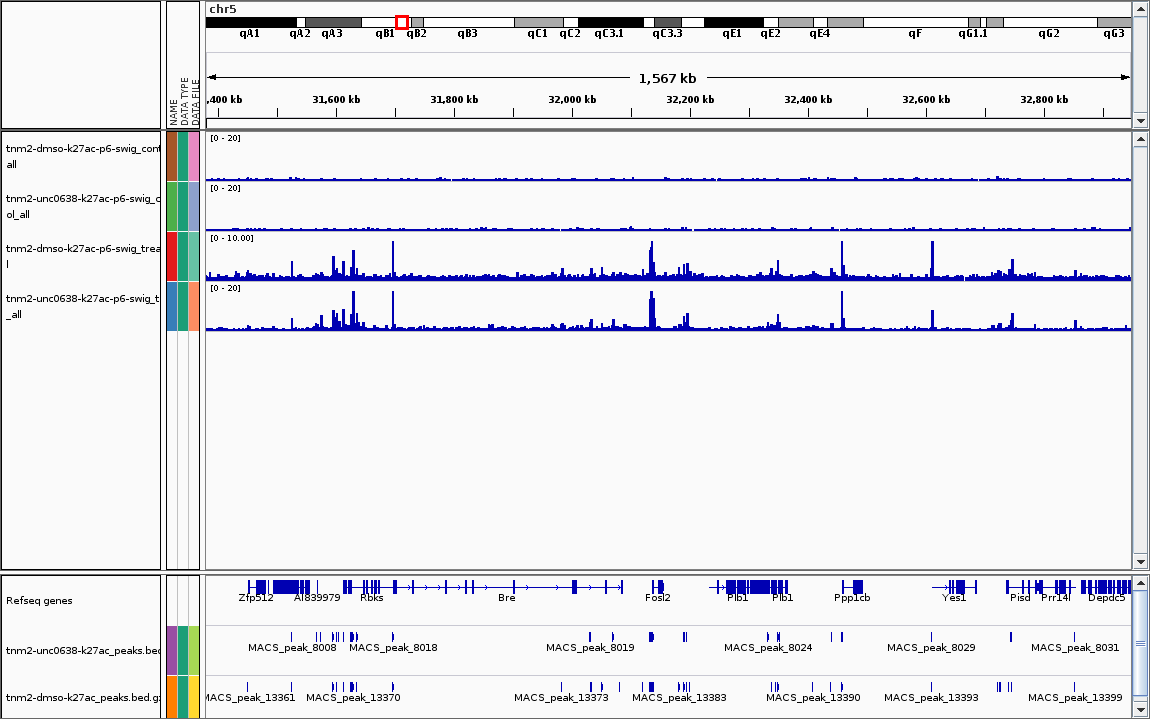Click the Bre gene label
The height and width of the screenshot is (719, 1150).
point(507,598)
